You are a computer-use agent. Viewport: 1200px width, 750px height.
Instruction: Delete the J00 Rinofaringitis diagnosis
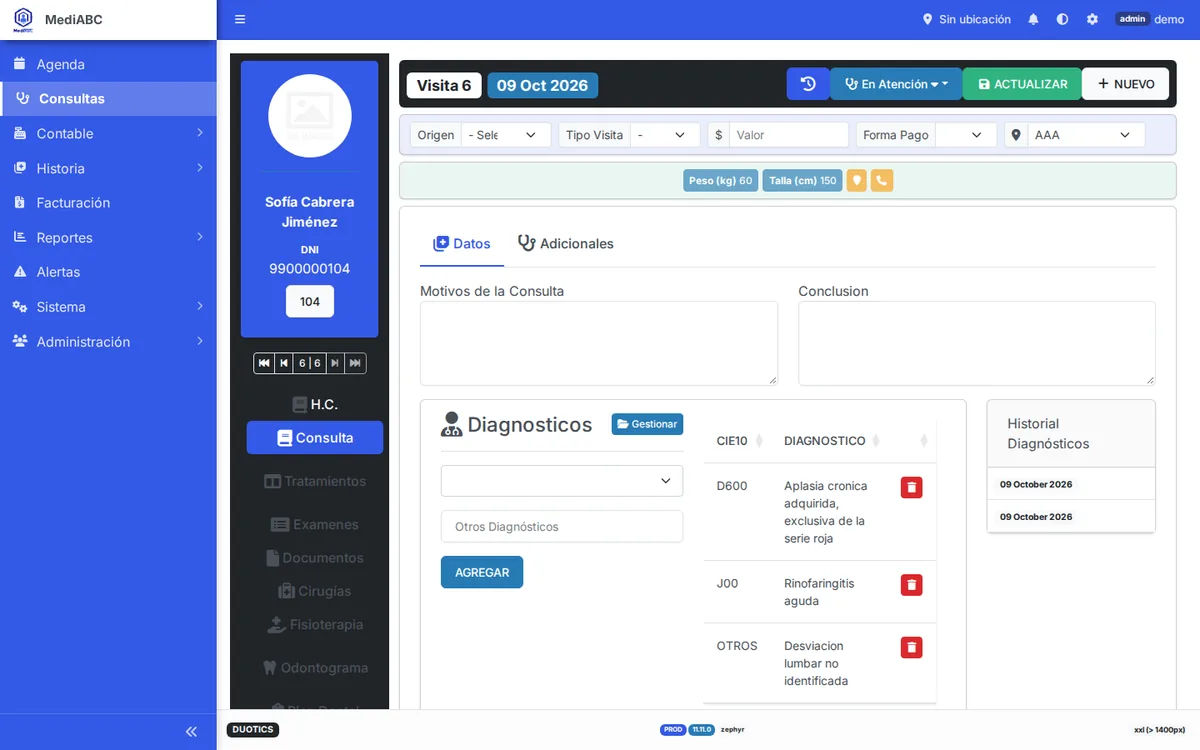[911, 585]
